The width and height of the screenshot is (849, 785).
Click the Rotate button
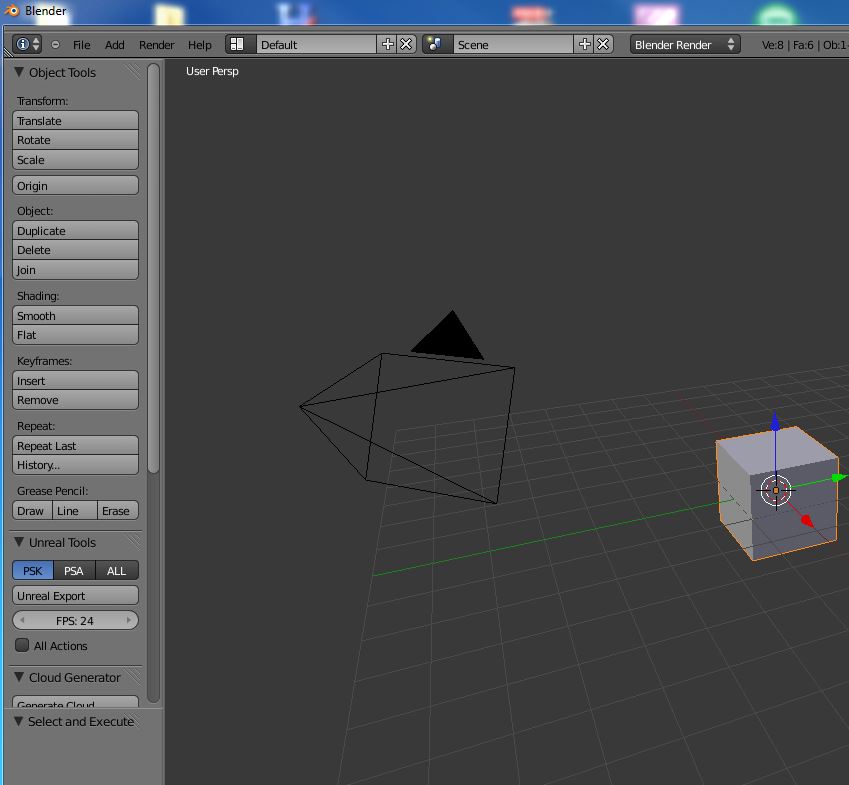pos(75,140)
